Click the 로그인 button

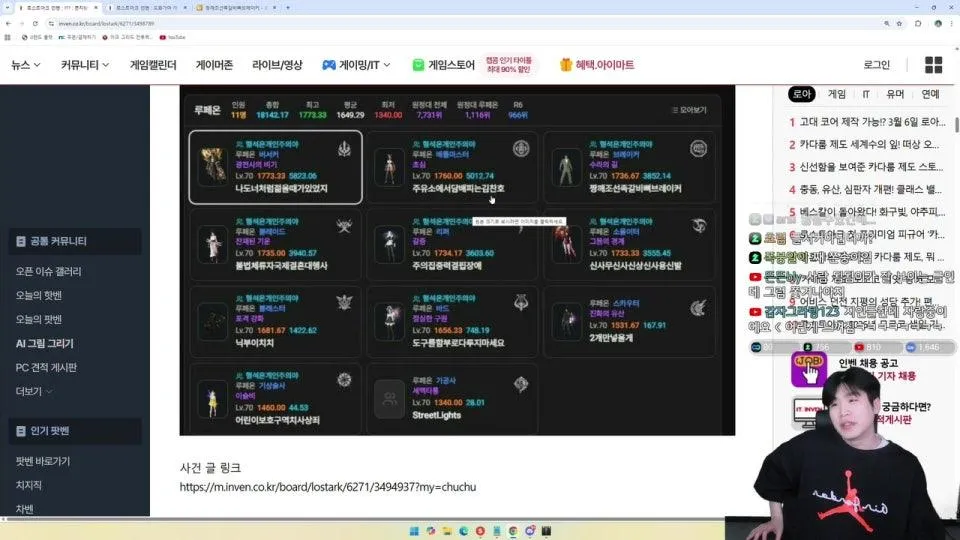876,65
